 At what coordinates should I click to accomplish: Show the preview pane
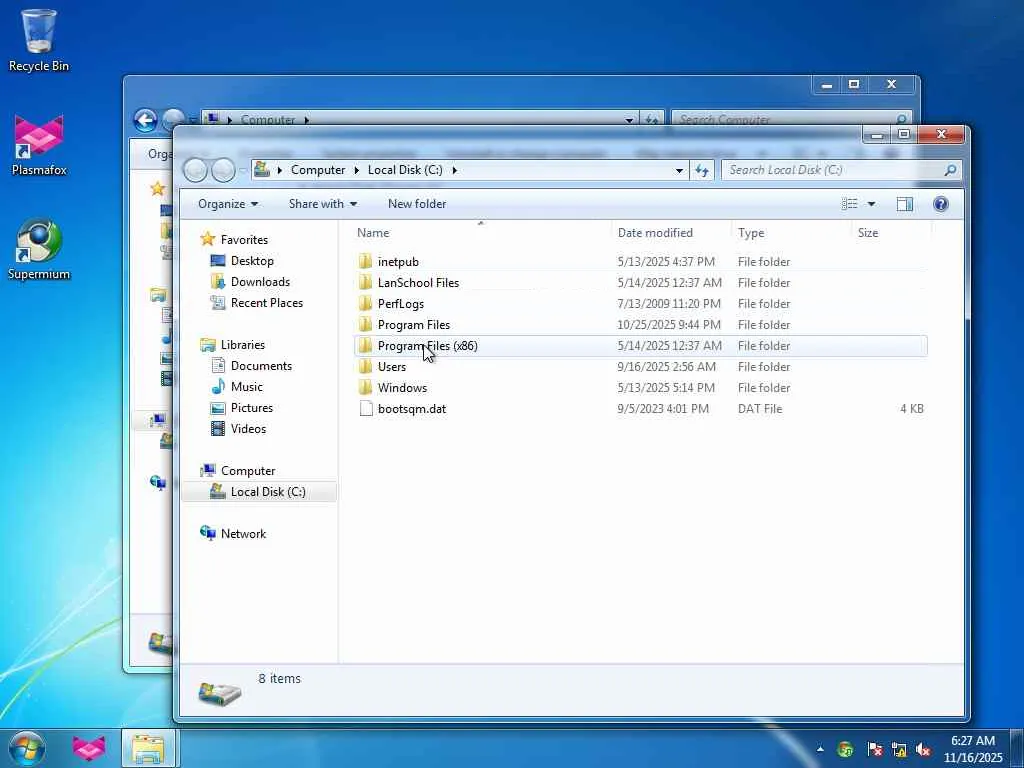coord(904,204)
